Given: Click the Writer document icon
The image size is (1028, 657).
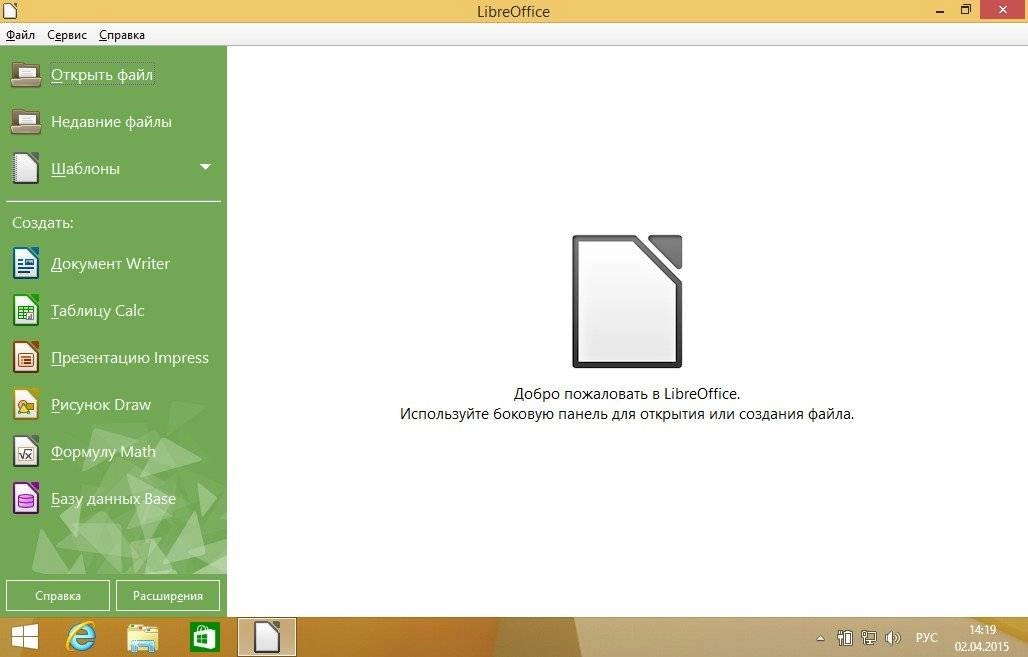Looking at the screenshot, I should click(x=26, y=264).
